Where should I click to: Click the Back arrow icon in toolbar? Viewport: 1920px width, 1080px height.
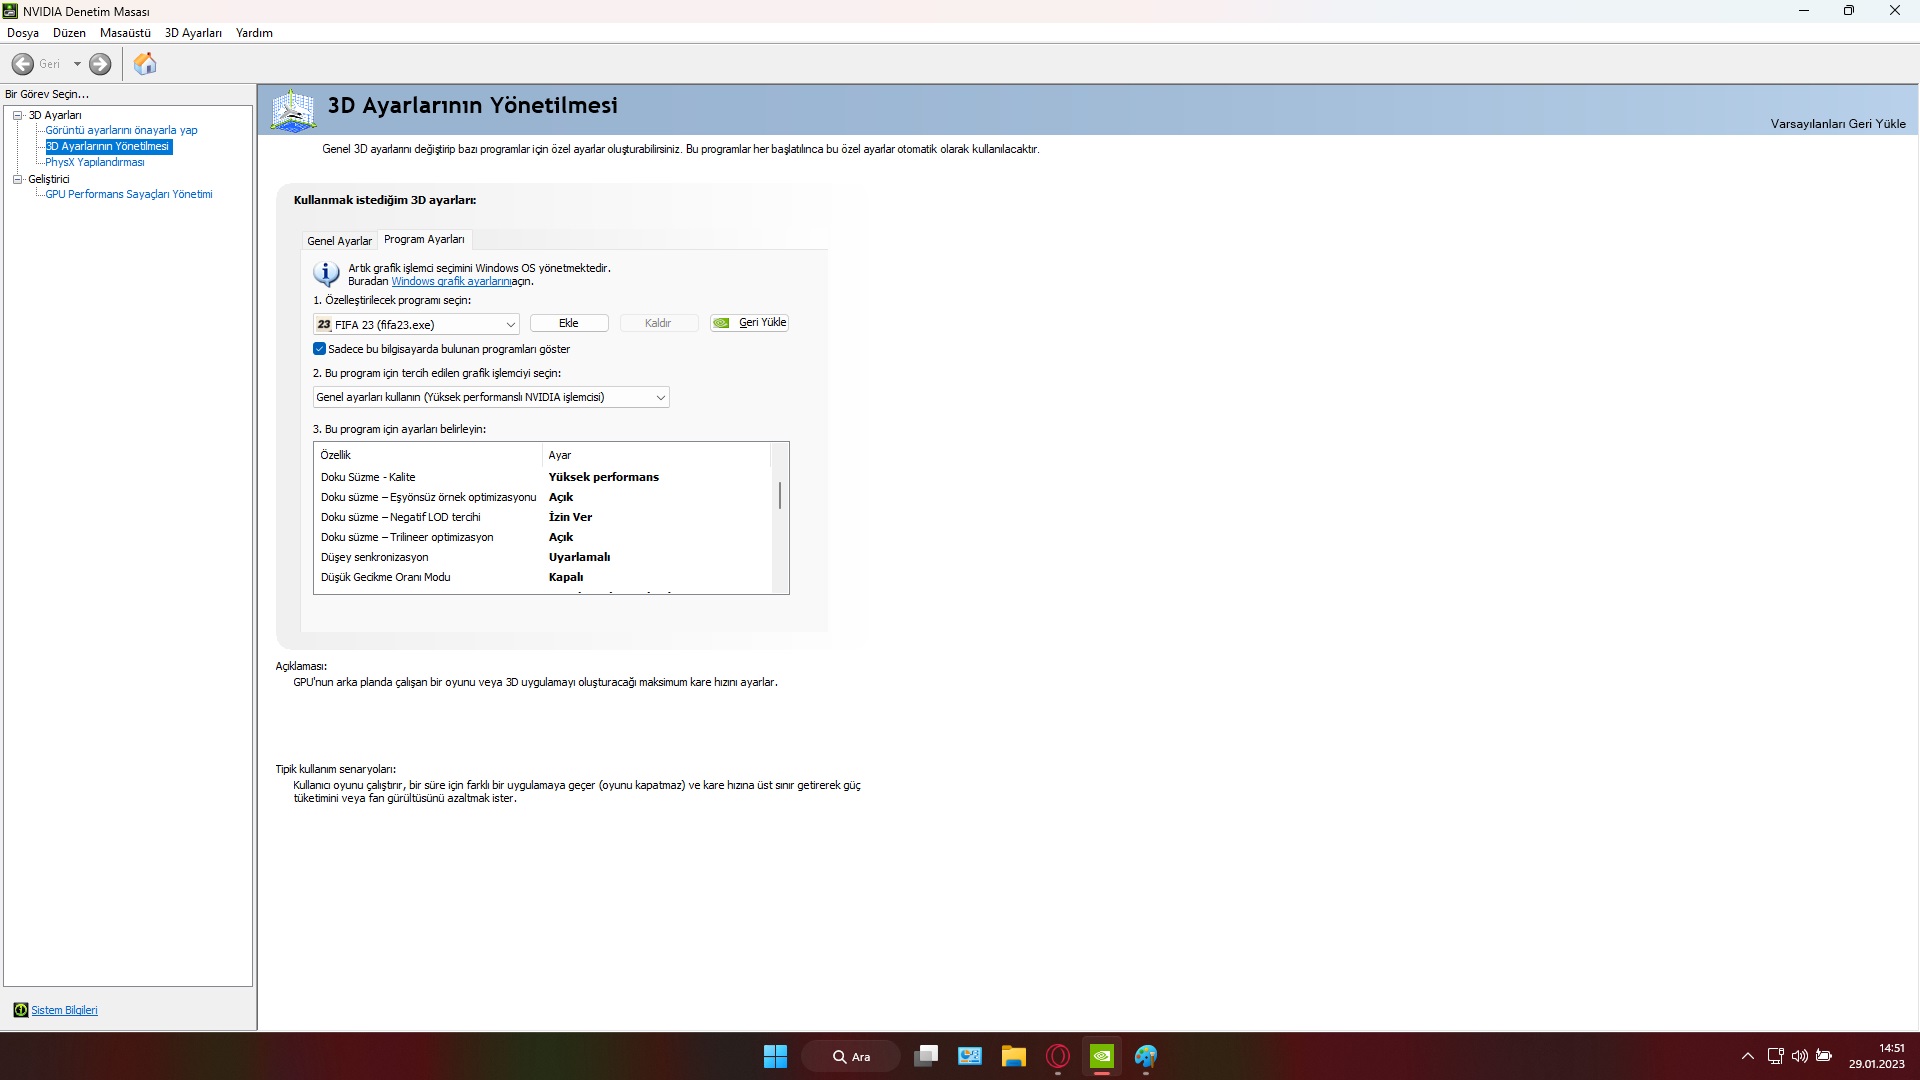click(23, 64)
